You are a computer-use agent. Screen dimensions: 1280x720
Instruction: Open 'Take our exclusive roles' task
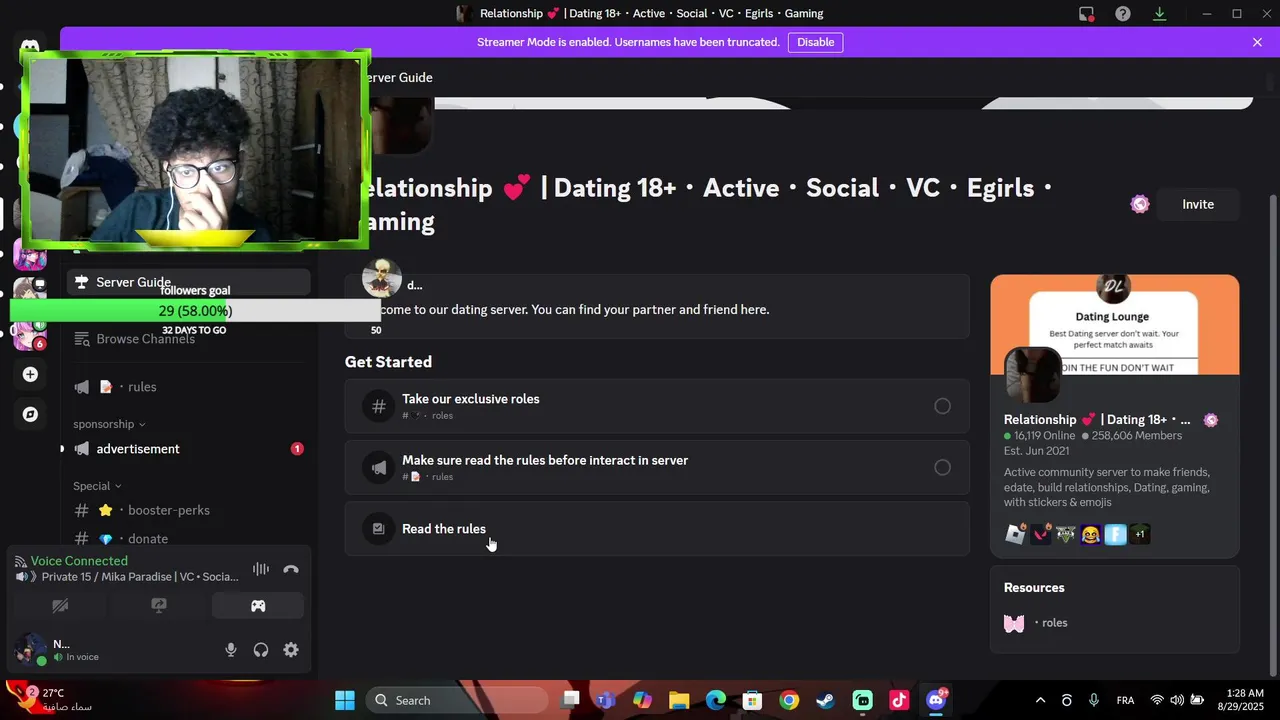pyautogui.click(x=657, y=406)
